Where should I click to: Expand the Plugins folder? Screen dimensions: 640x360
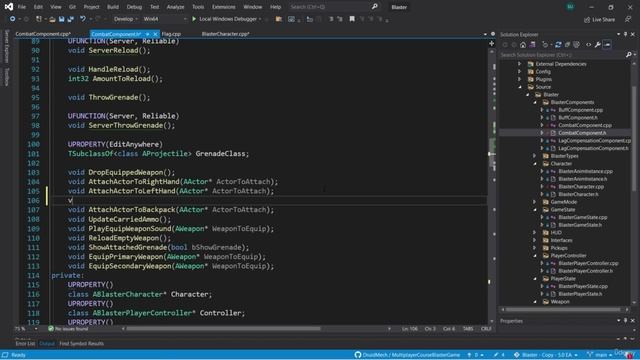click(520, 79)
